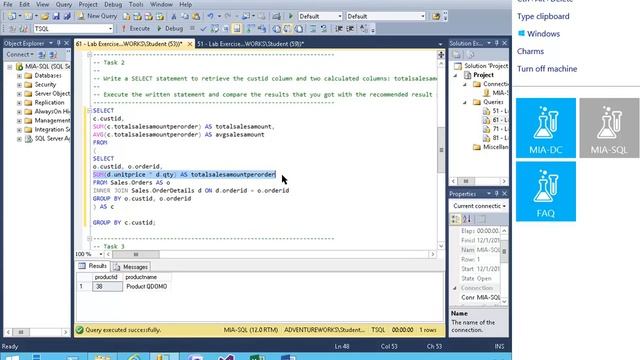
Task: Open the Tools menu
Action: coord(136,4)
